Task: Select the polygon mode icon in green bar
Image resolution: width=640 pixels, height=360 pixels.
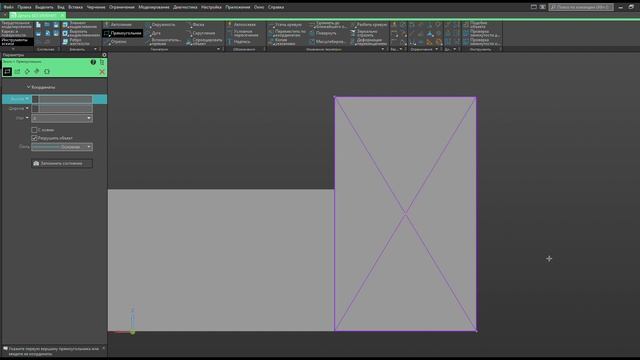Action: pos(47,71)
